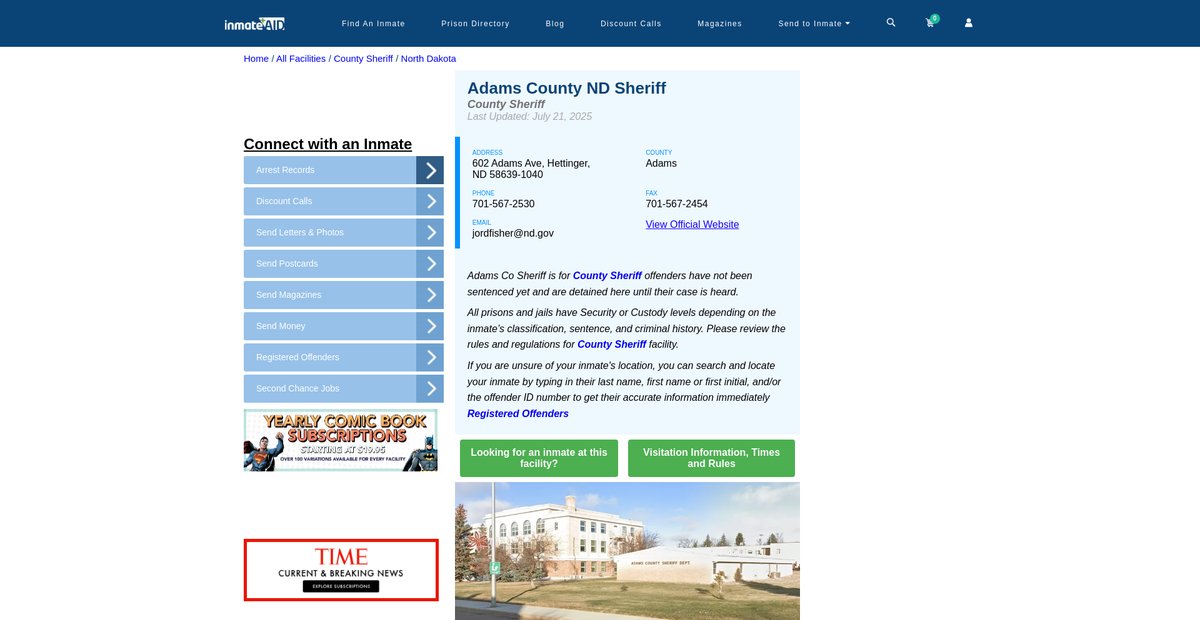Go to County Sheriff breadcrumb
This screenshot has height=620, width=1200.
point(363,58)
